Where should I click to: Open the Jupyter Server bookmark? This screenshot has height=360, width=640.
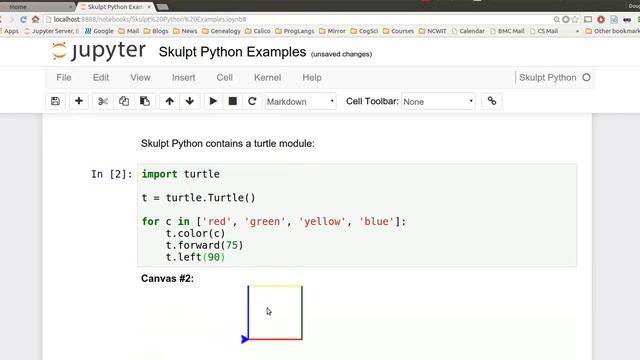click(51, 31)
